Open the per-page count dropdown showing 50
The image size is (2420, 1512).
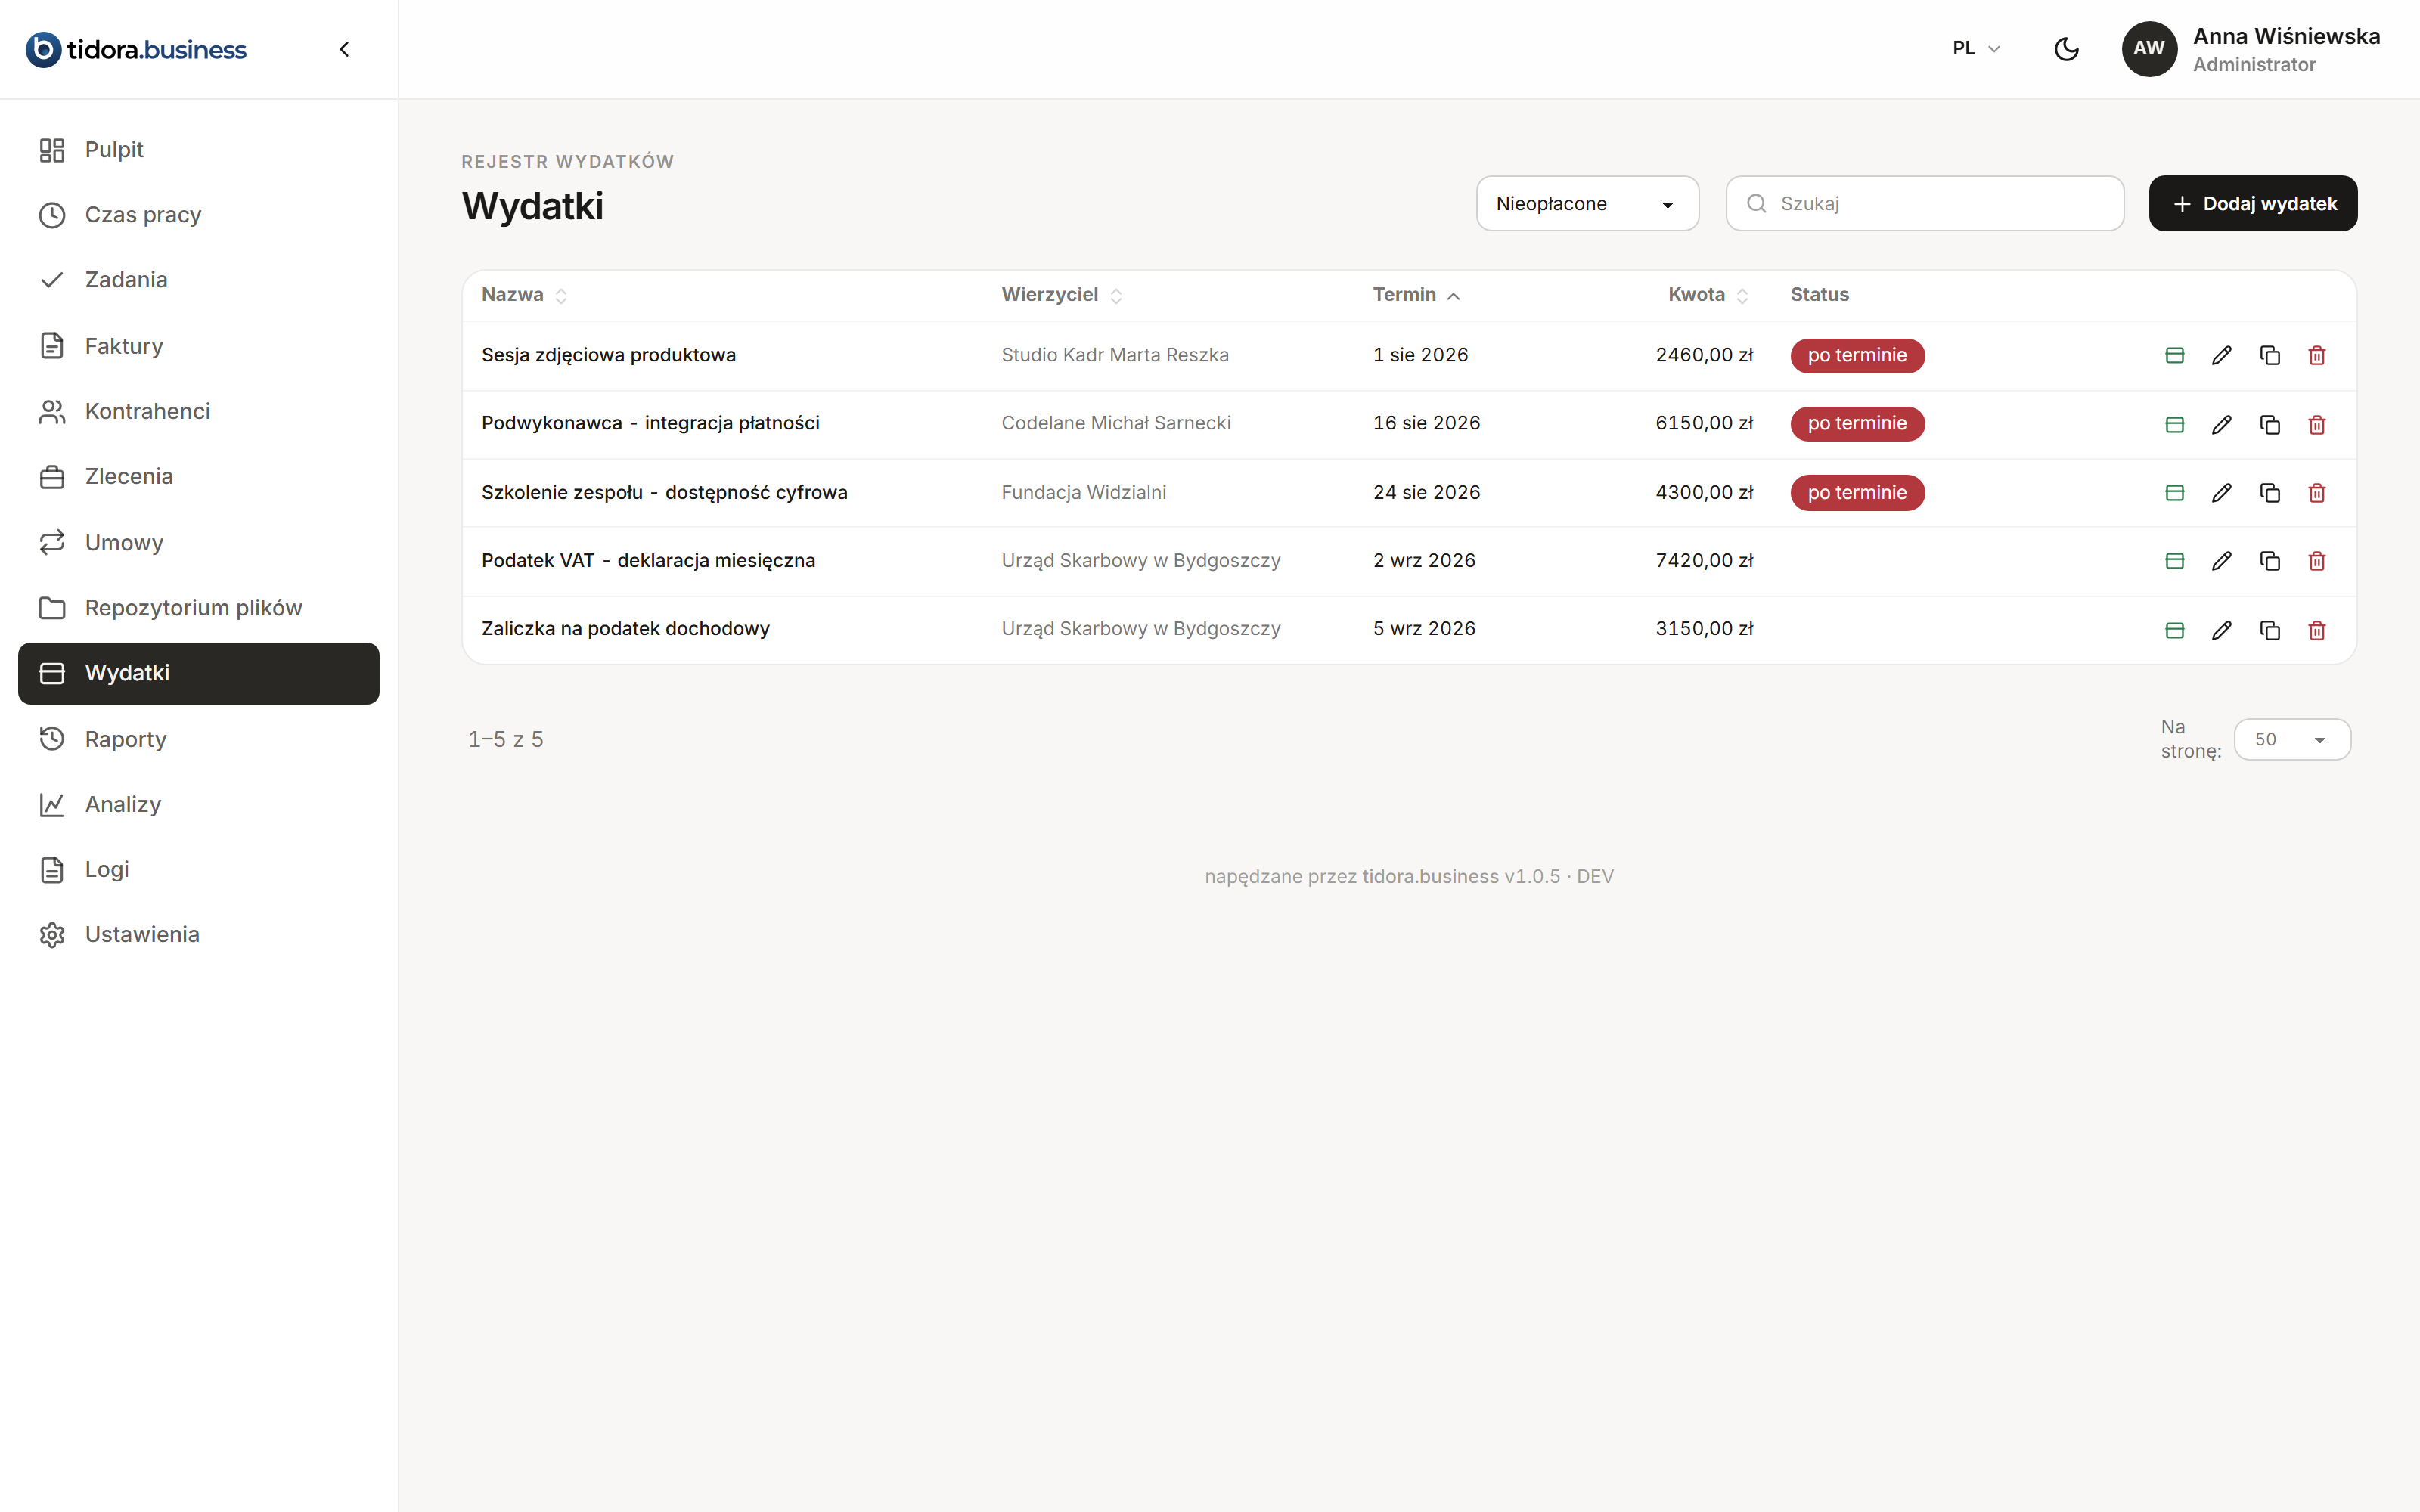[2292, 740]
